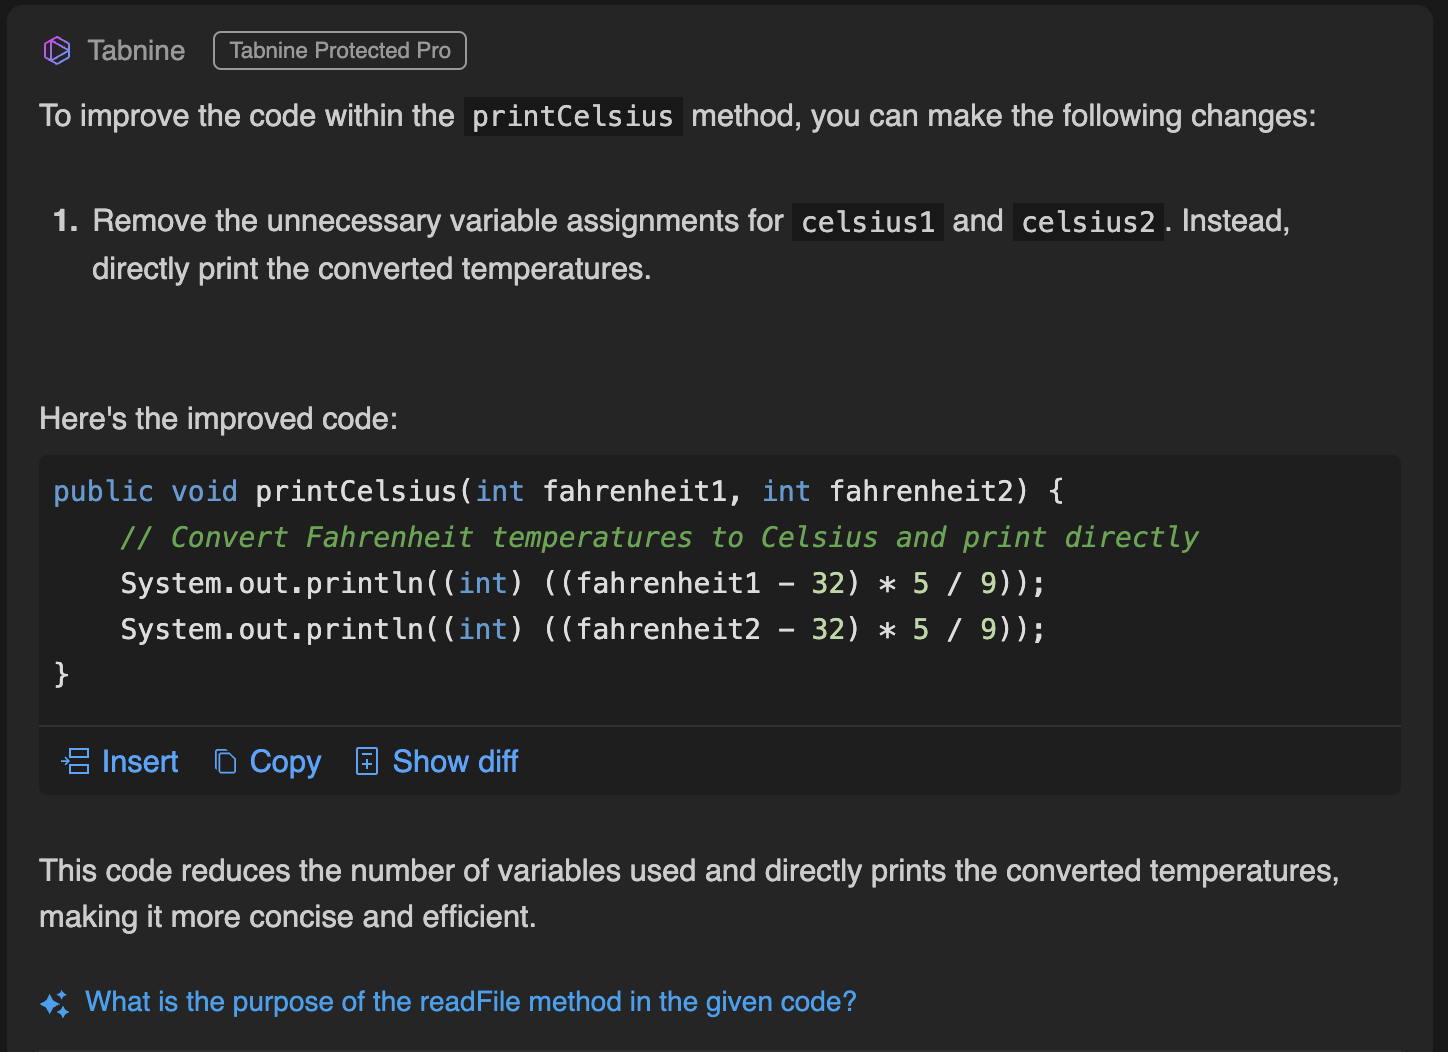Click the Show diff document icon

[x=367, y=762]
